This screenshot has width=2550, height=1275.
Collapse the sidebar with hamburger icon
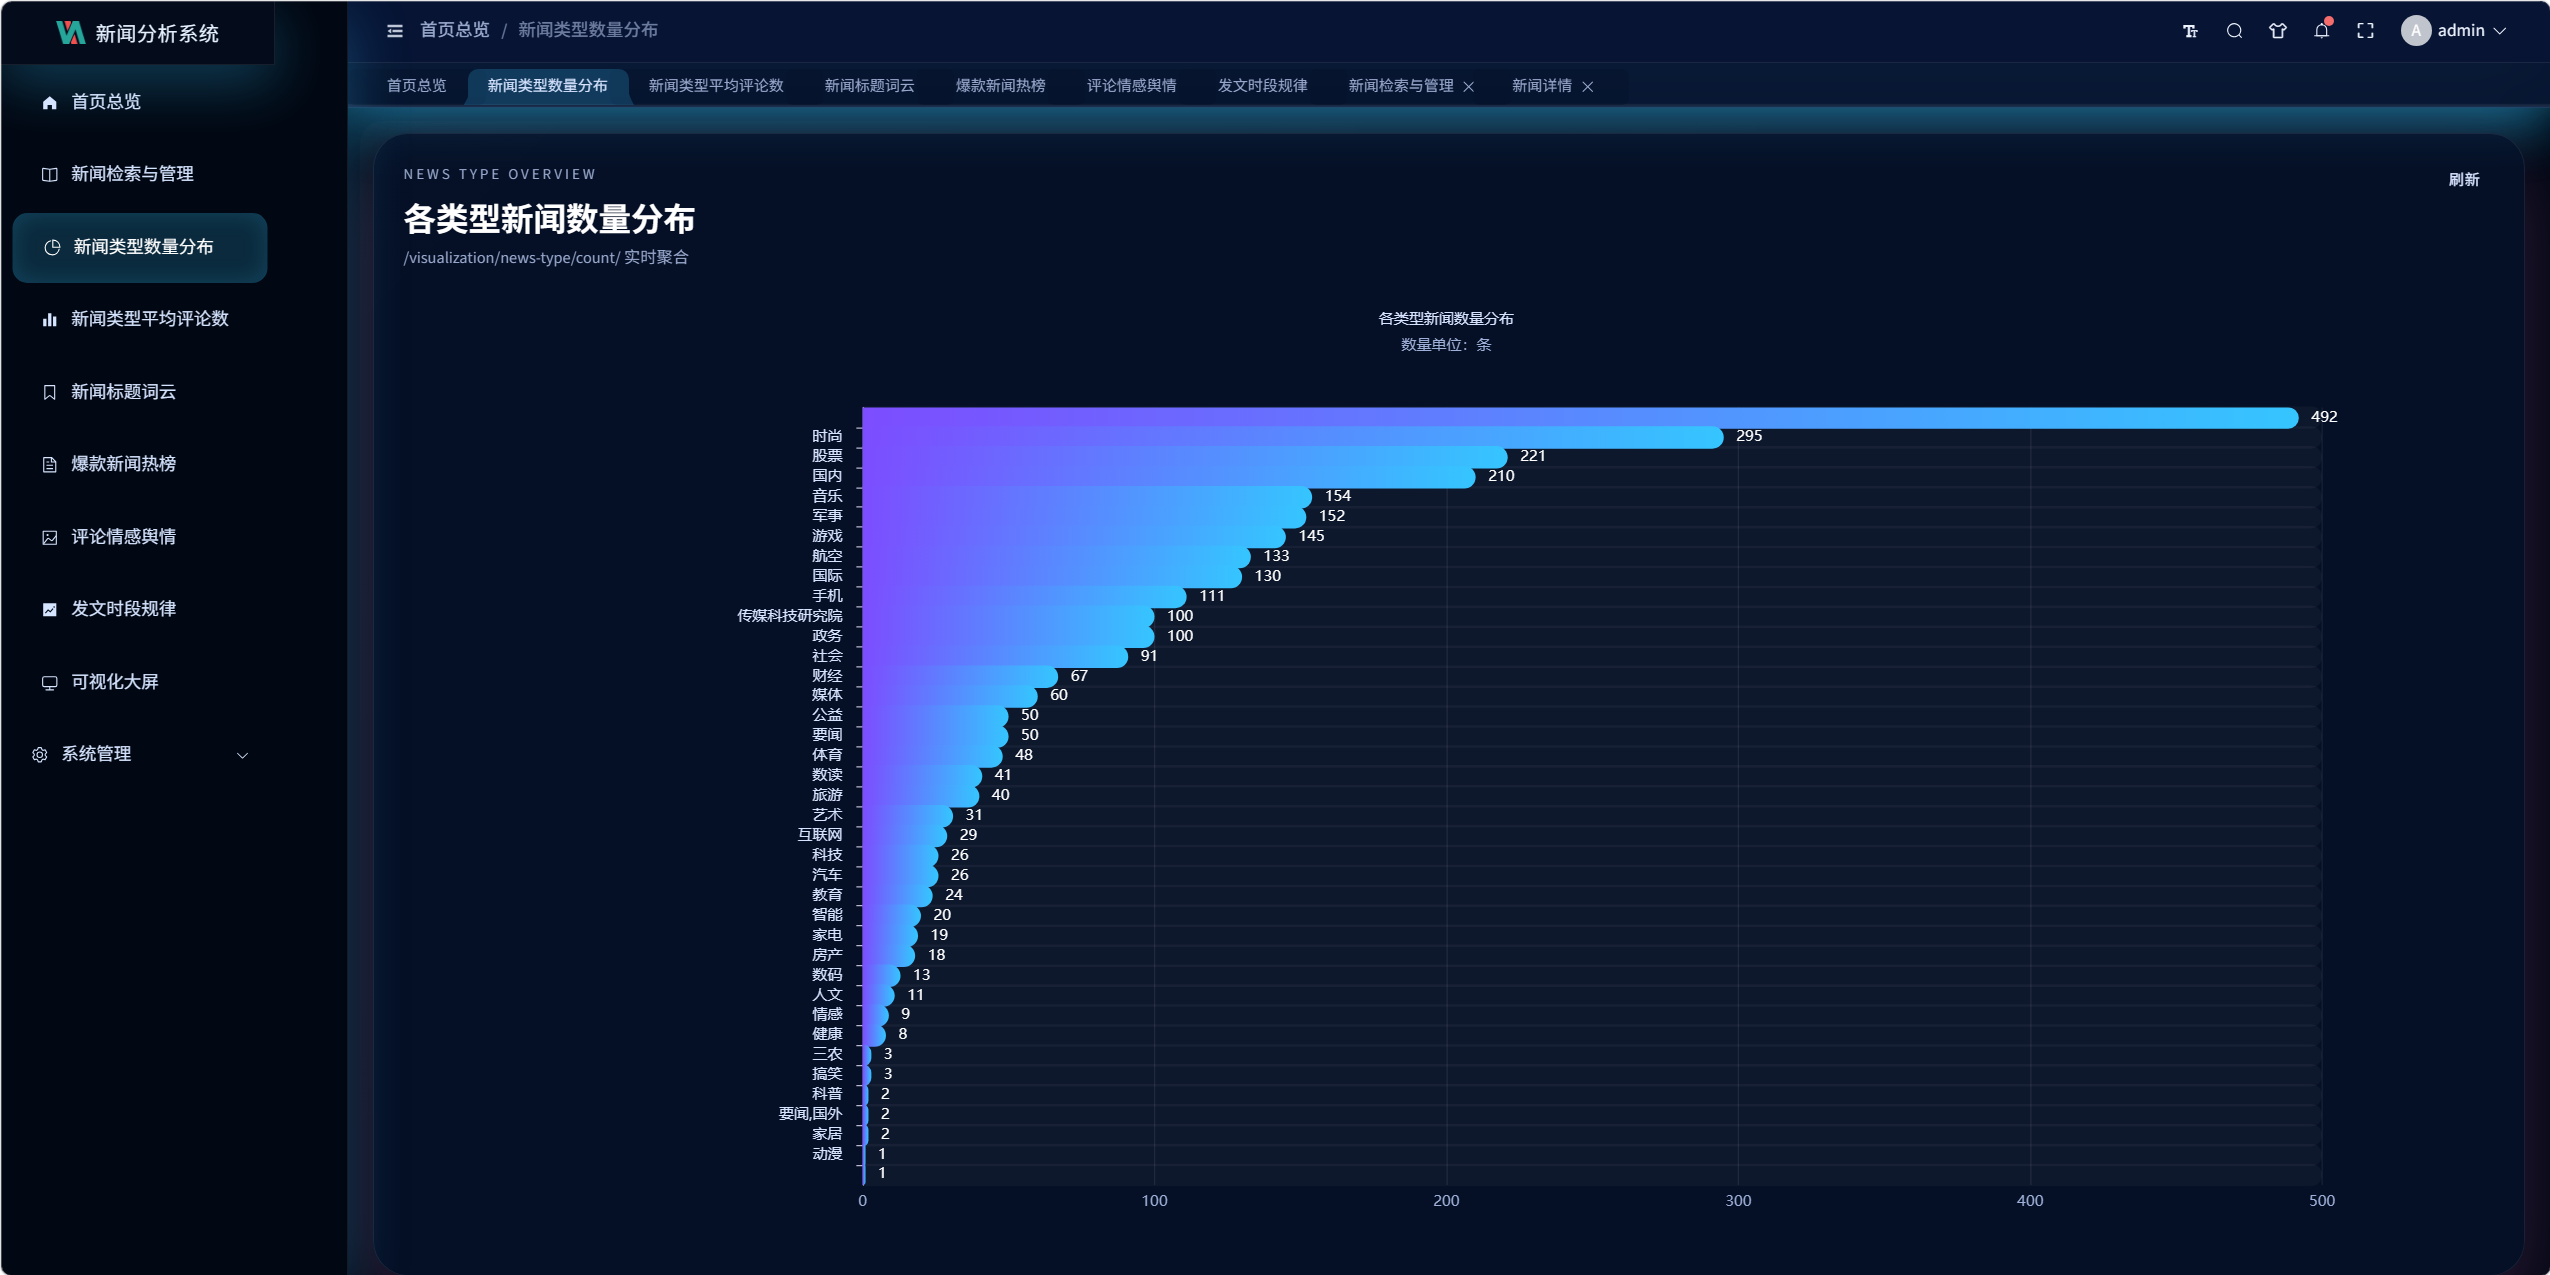tap(395, 31)
